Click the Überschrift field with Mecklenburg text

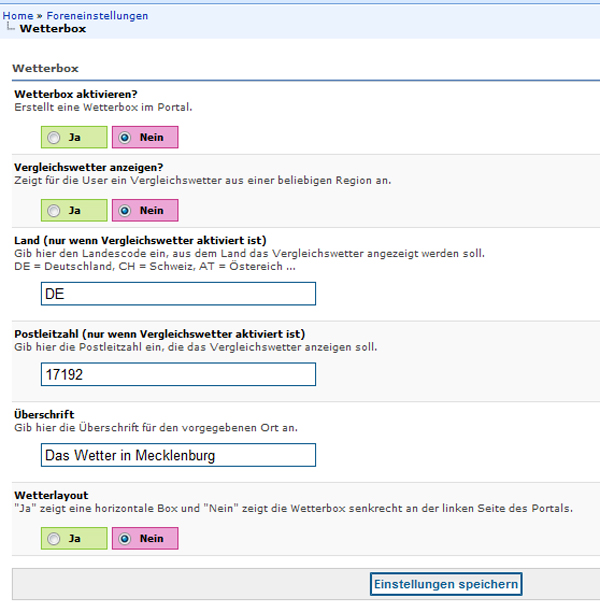178,455
